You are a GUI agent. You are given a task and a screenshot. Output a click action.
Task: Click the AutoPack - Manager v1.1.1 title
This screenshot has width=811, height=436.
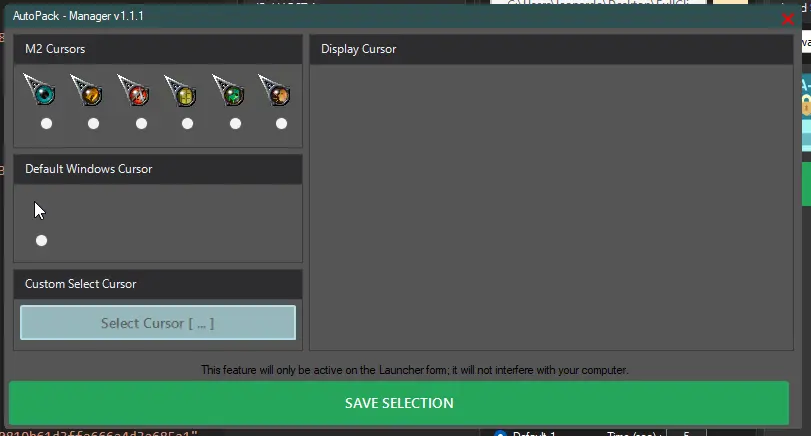click(78, 16)
